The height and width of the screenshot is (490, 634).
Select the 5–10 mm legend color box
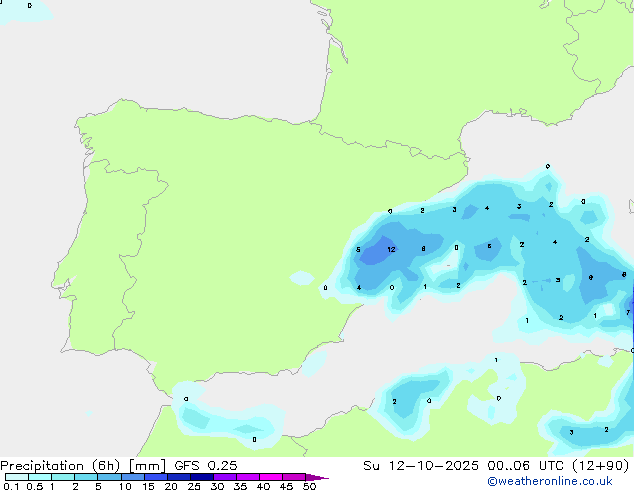[x=109, y=477]
